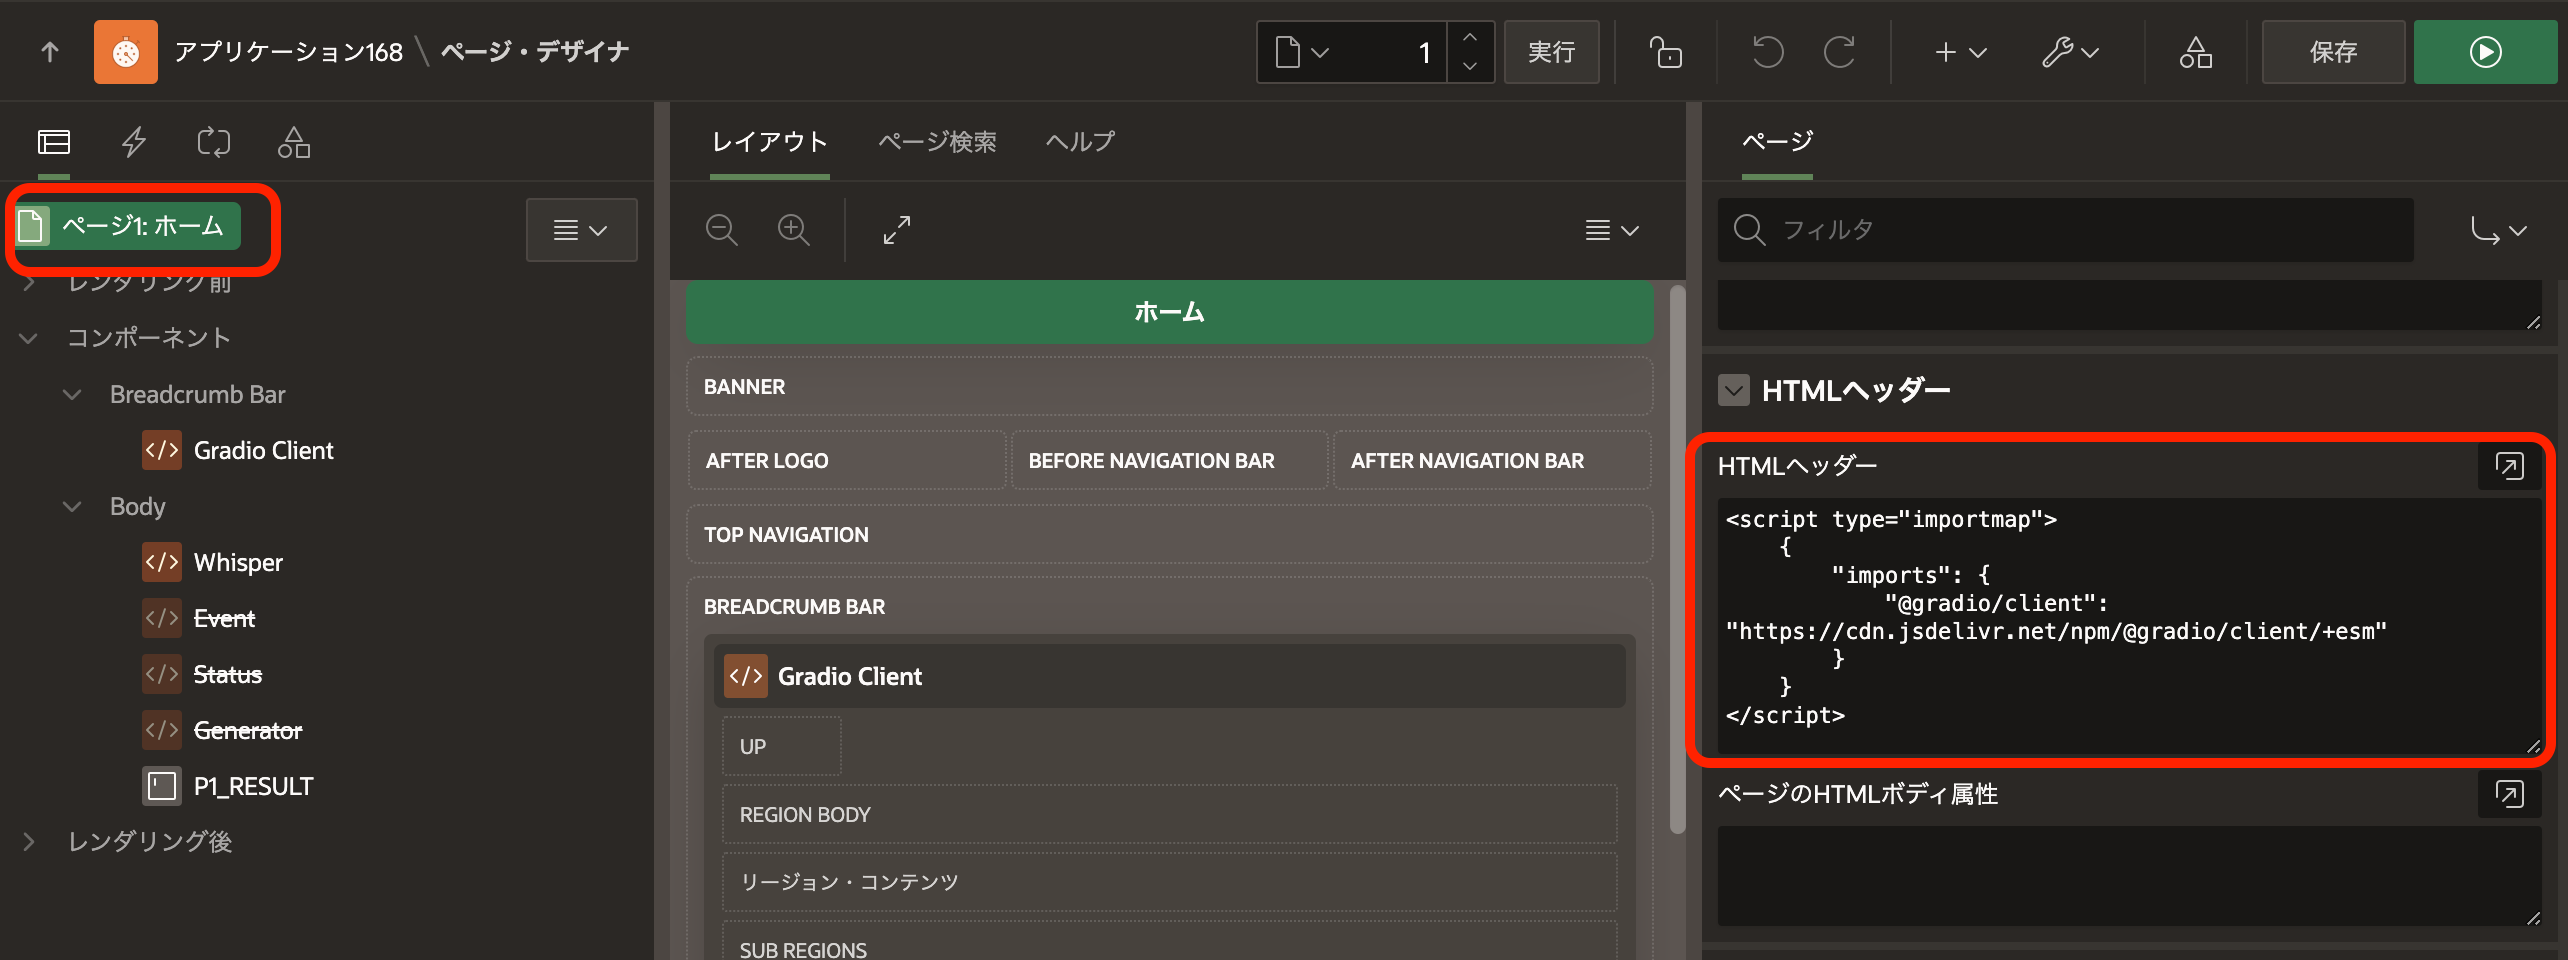Open the property editor go-to-group menu

[x=2497, y=230]
